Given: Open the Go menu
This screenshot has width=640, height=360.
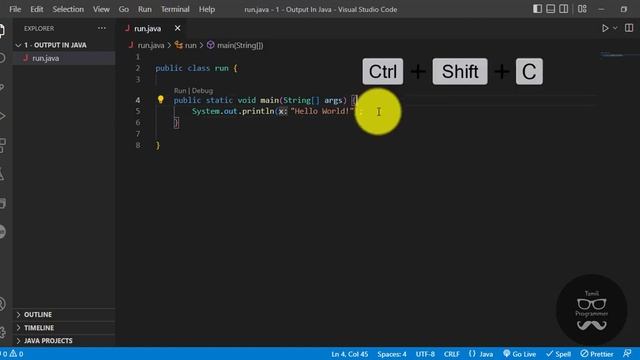Looking at the screenshot, I should coord(124,9).
